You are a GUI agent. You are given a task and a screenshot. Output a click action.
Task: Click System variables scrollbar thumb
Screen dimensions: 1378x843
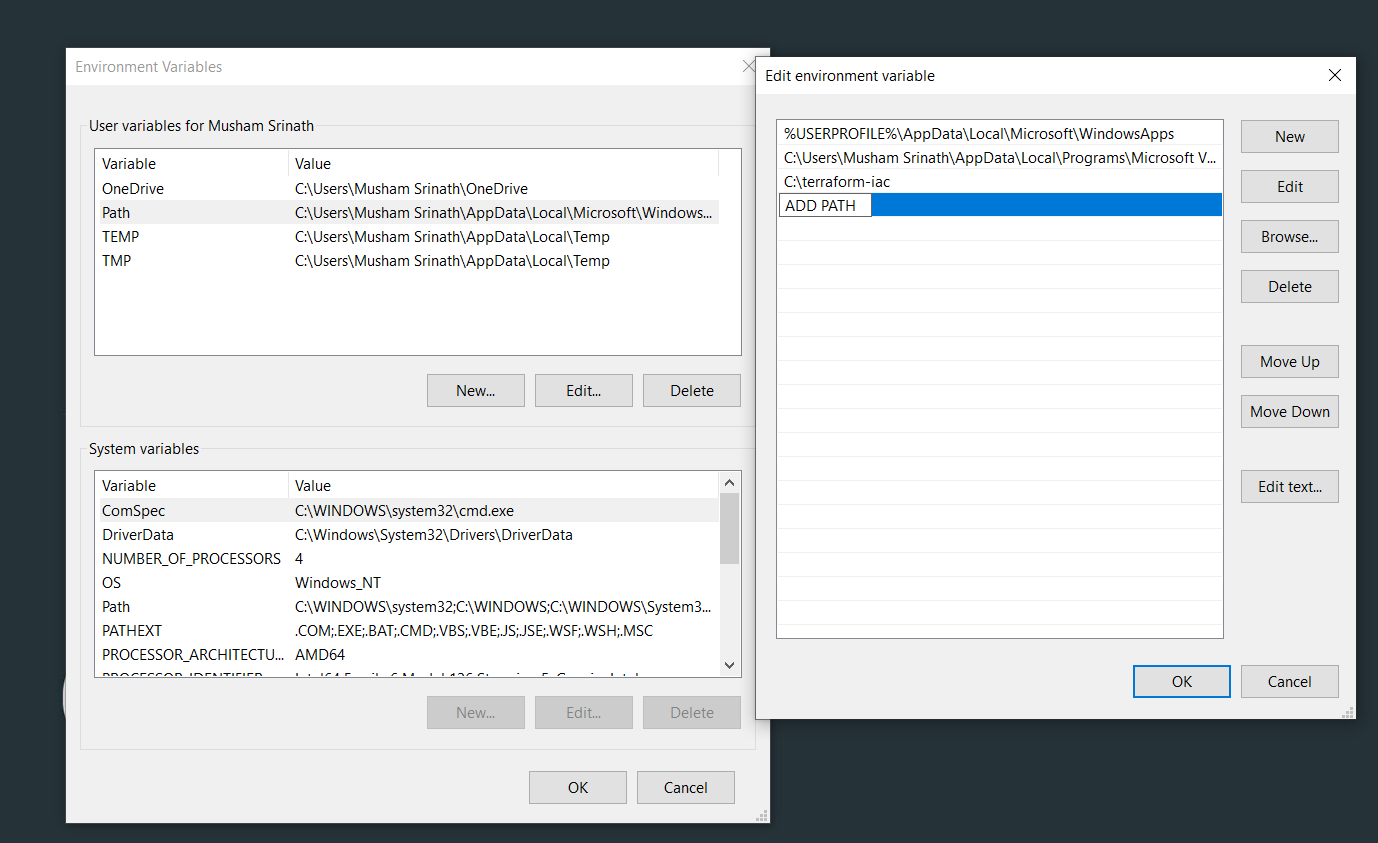tap(729, 528)
